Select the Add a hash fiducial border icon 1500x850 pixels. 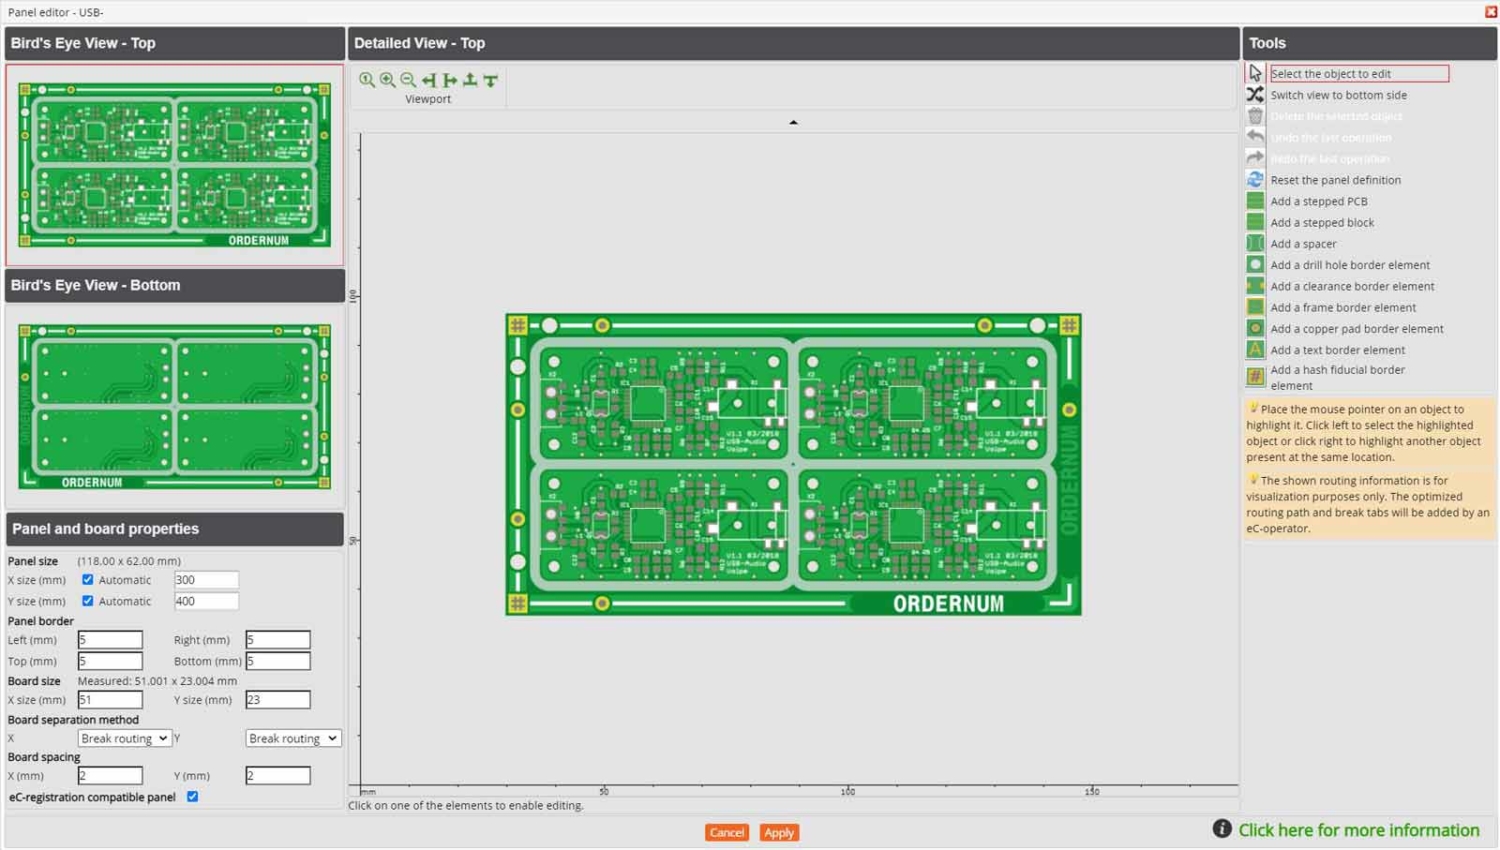(x=1255, y=377)
